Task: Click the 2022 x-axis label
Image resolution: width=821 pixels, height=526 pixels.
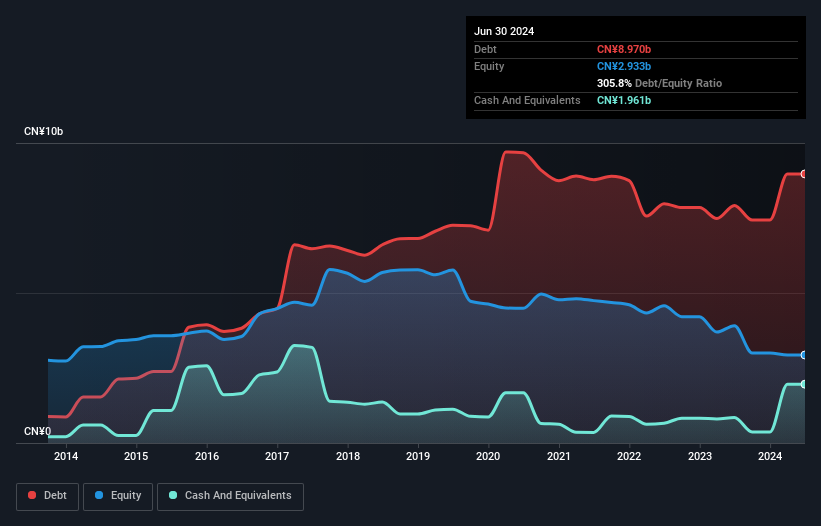Action: pos(629,456)
